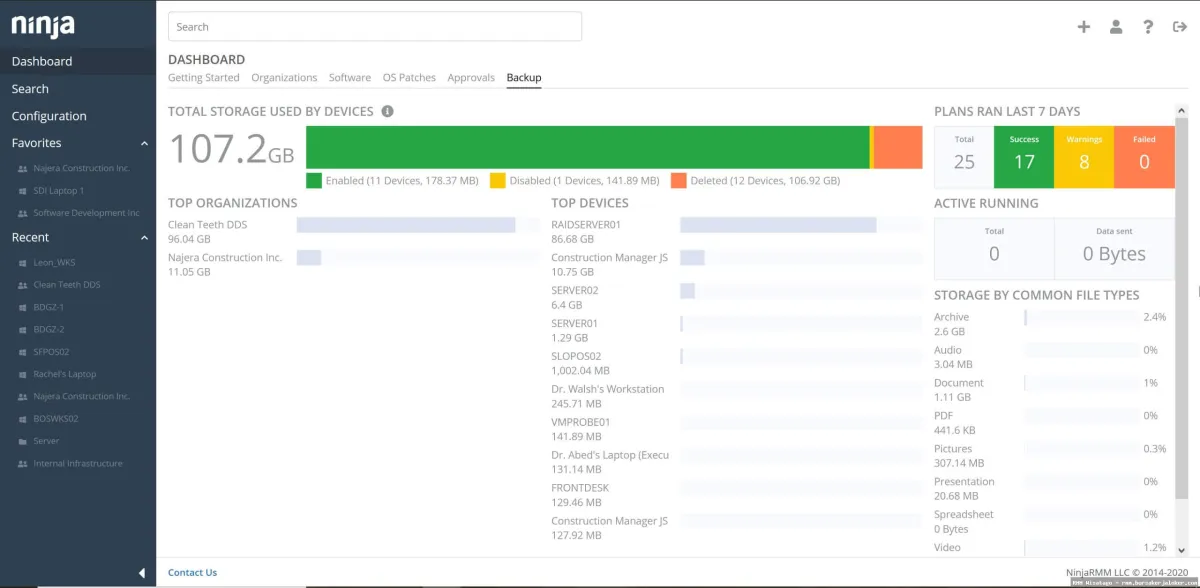Open BOSWKS02 recent item
The width and height of the screenshot is (1200, 588).
coord(56,419)
